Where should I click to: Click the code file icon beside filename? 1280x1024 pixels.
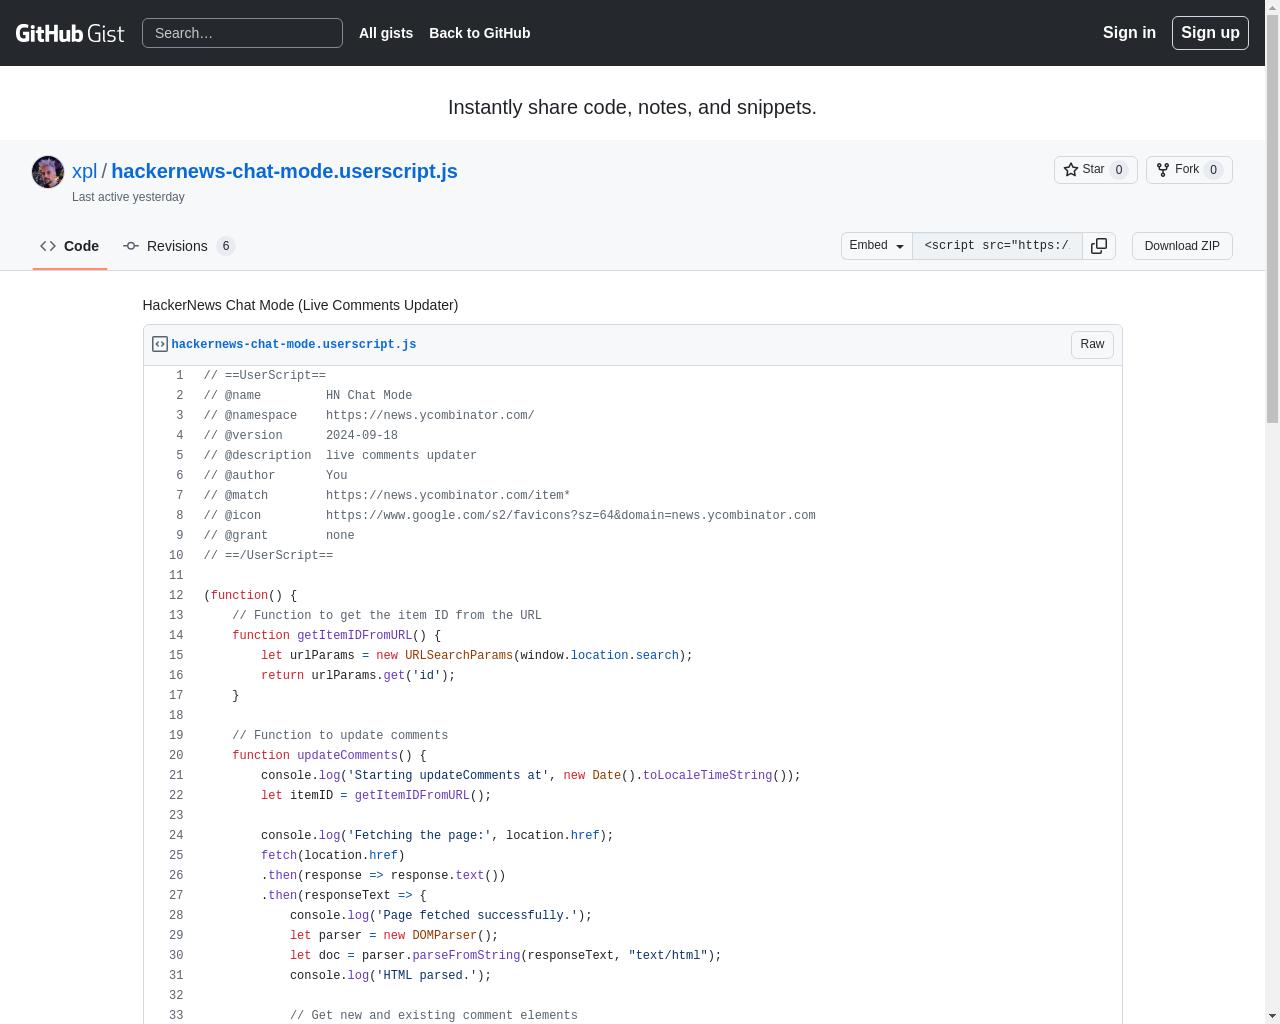[160, 344]
